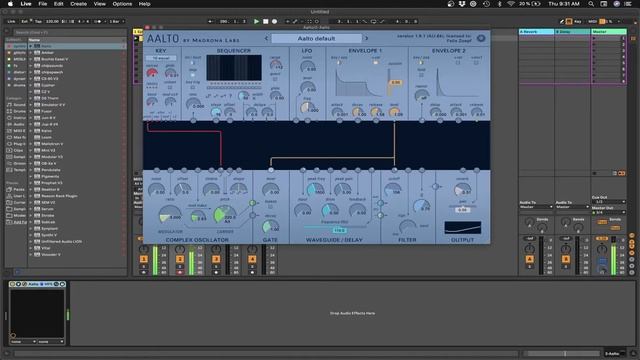Click the LFO noise dial
Screen dimensions: 640x360
pyautogui.click(x=307, y=66)
